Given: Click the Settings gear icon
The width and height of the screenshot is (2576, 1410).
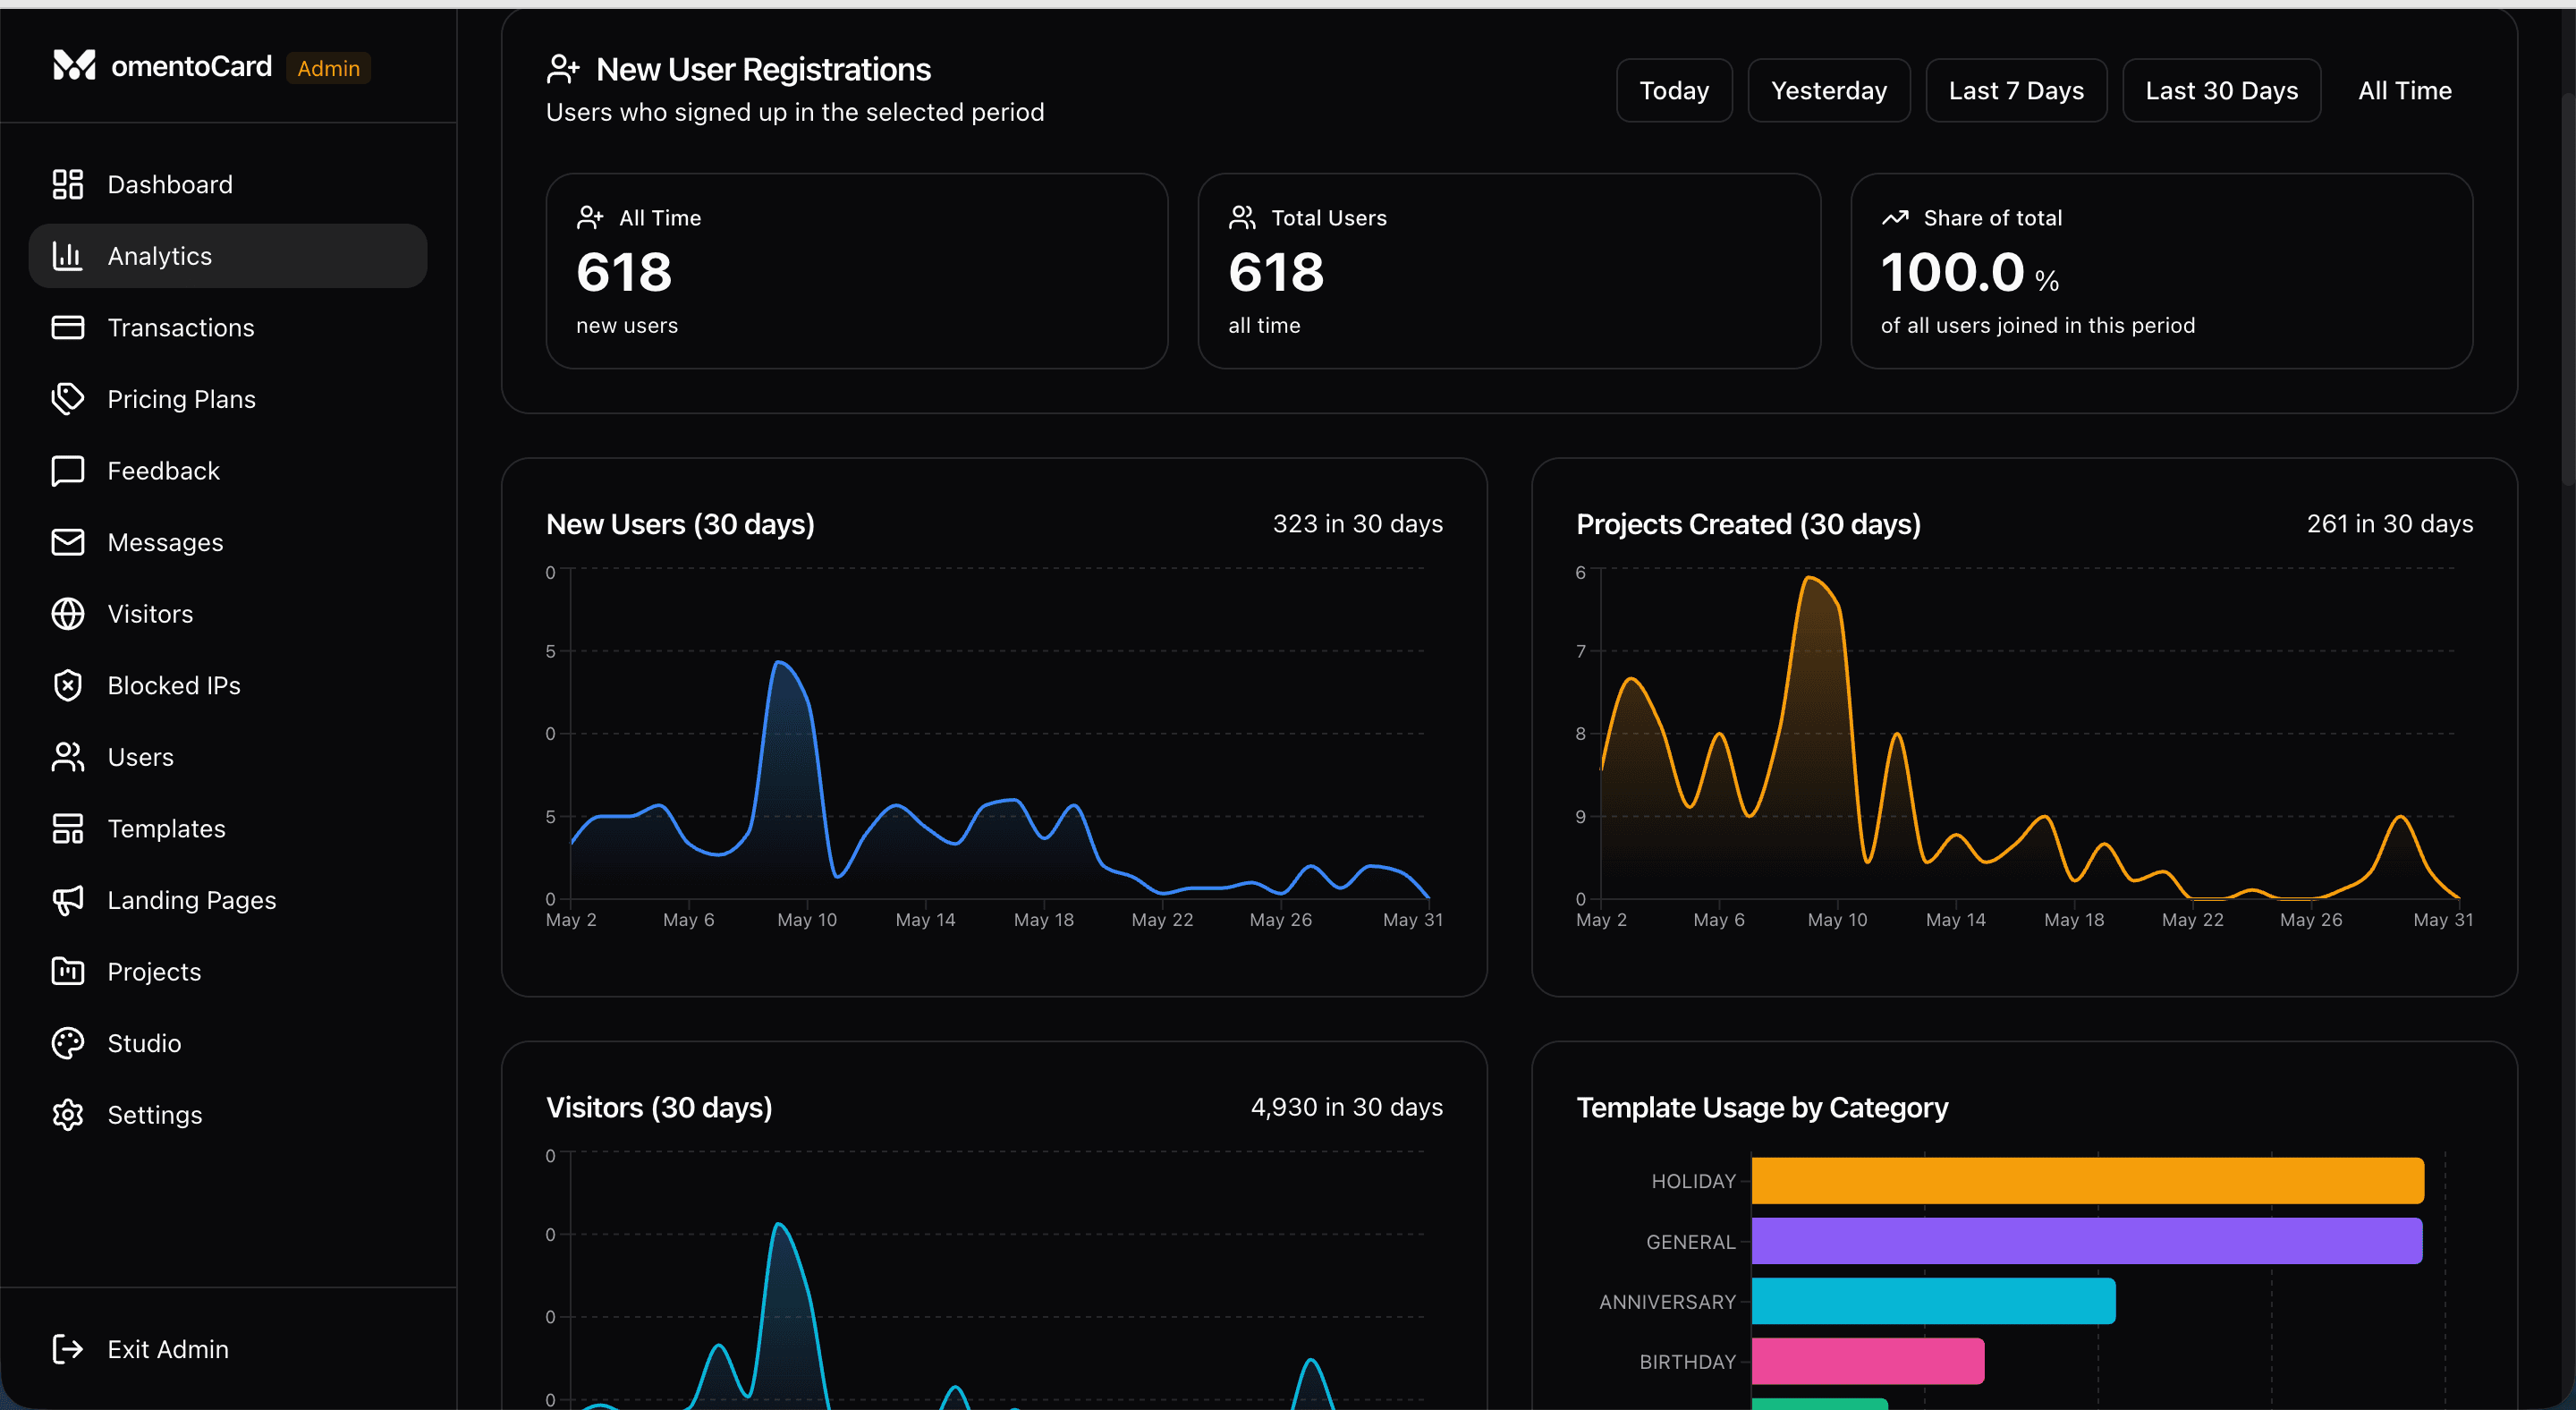Looking at the screenshot, I should tap(68, 1114).
